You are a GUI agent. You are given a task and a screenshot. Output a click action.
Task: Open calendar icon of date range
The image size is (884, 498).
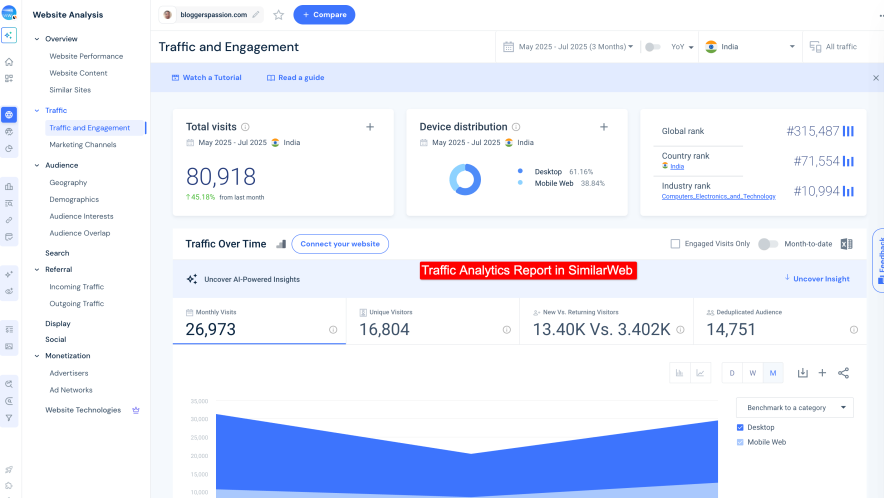pyautogui.click(x=509, y=47)
